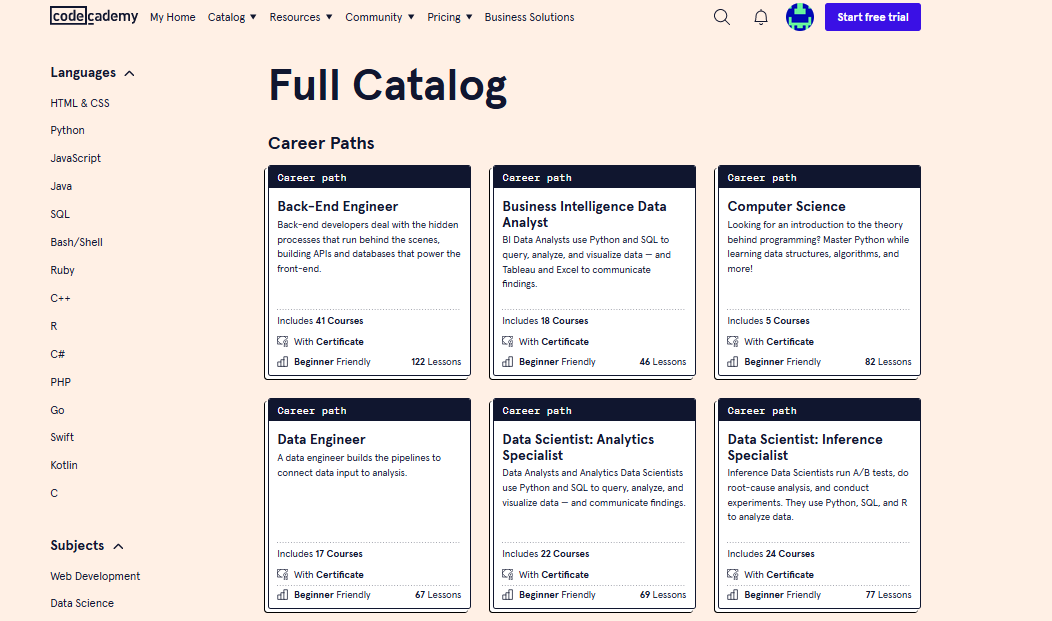Open the Pricing dropdown menu

450,17
